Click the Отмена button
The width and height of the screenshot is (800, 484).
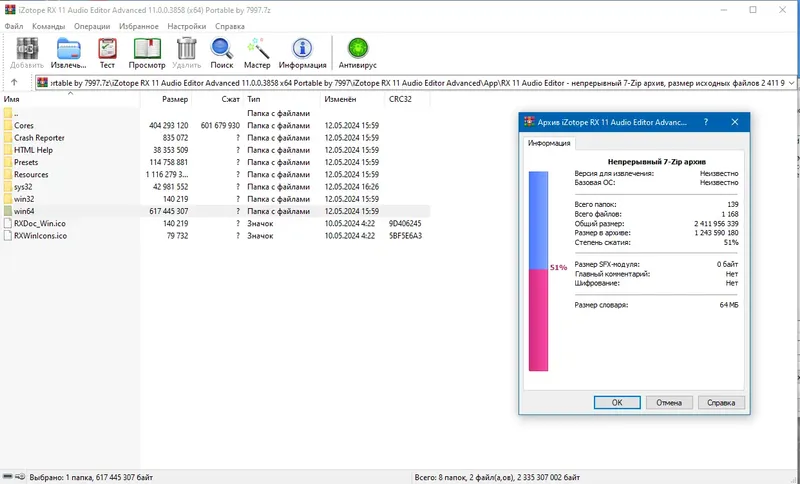[669, 402]
